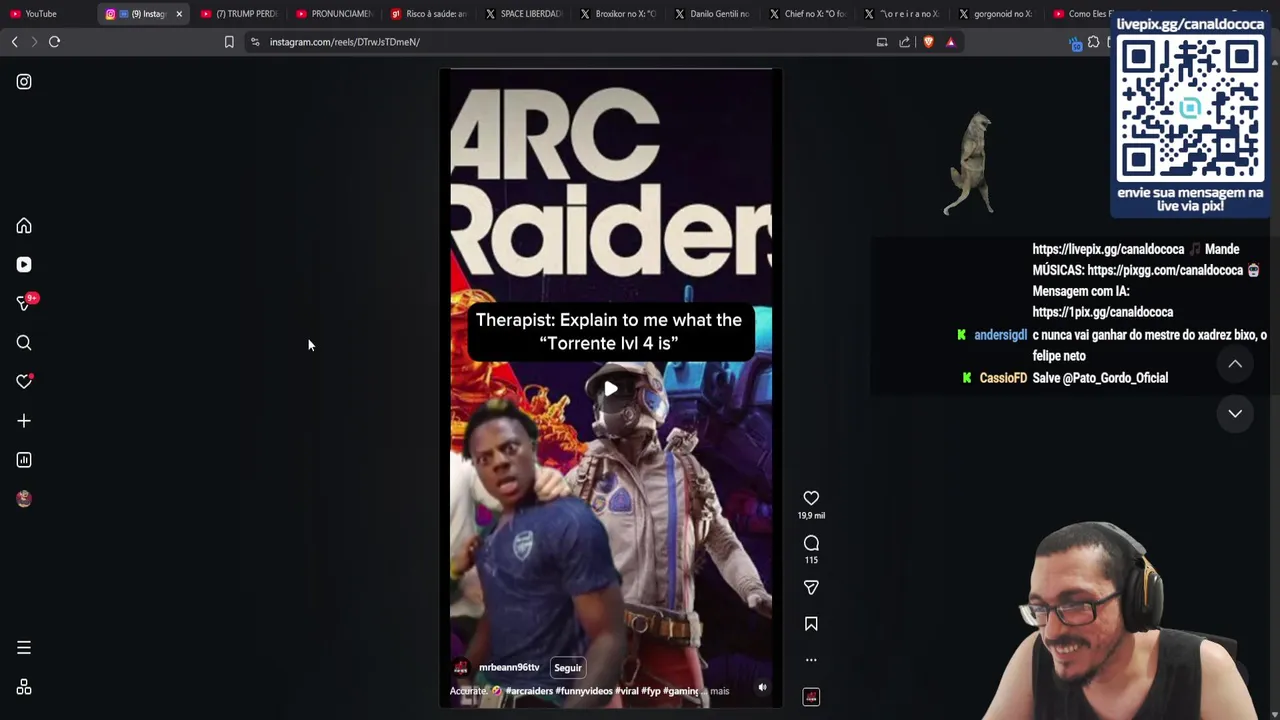The width and height of the screenshot is (1280, 720).
Task: Open the browser extensions puzzle icon
Action: 1094,42
